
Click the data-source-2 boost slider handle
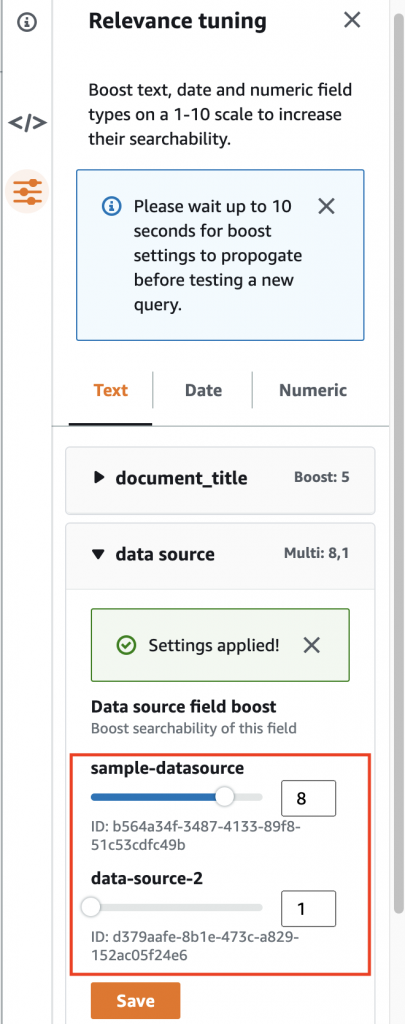click(x=90, y=907)
